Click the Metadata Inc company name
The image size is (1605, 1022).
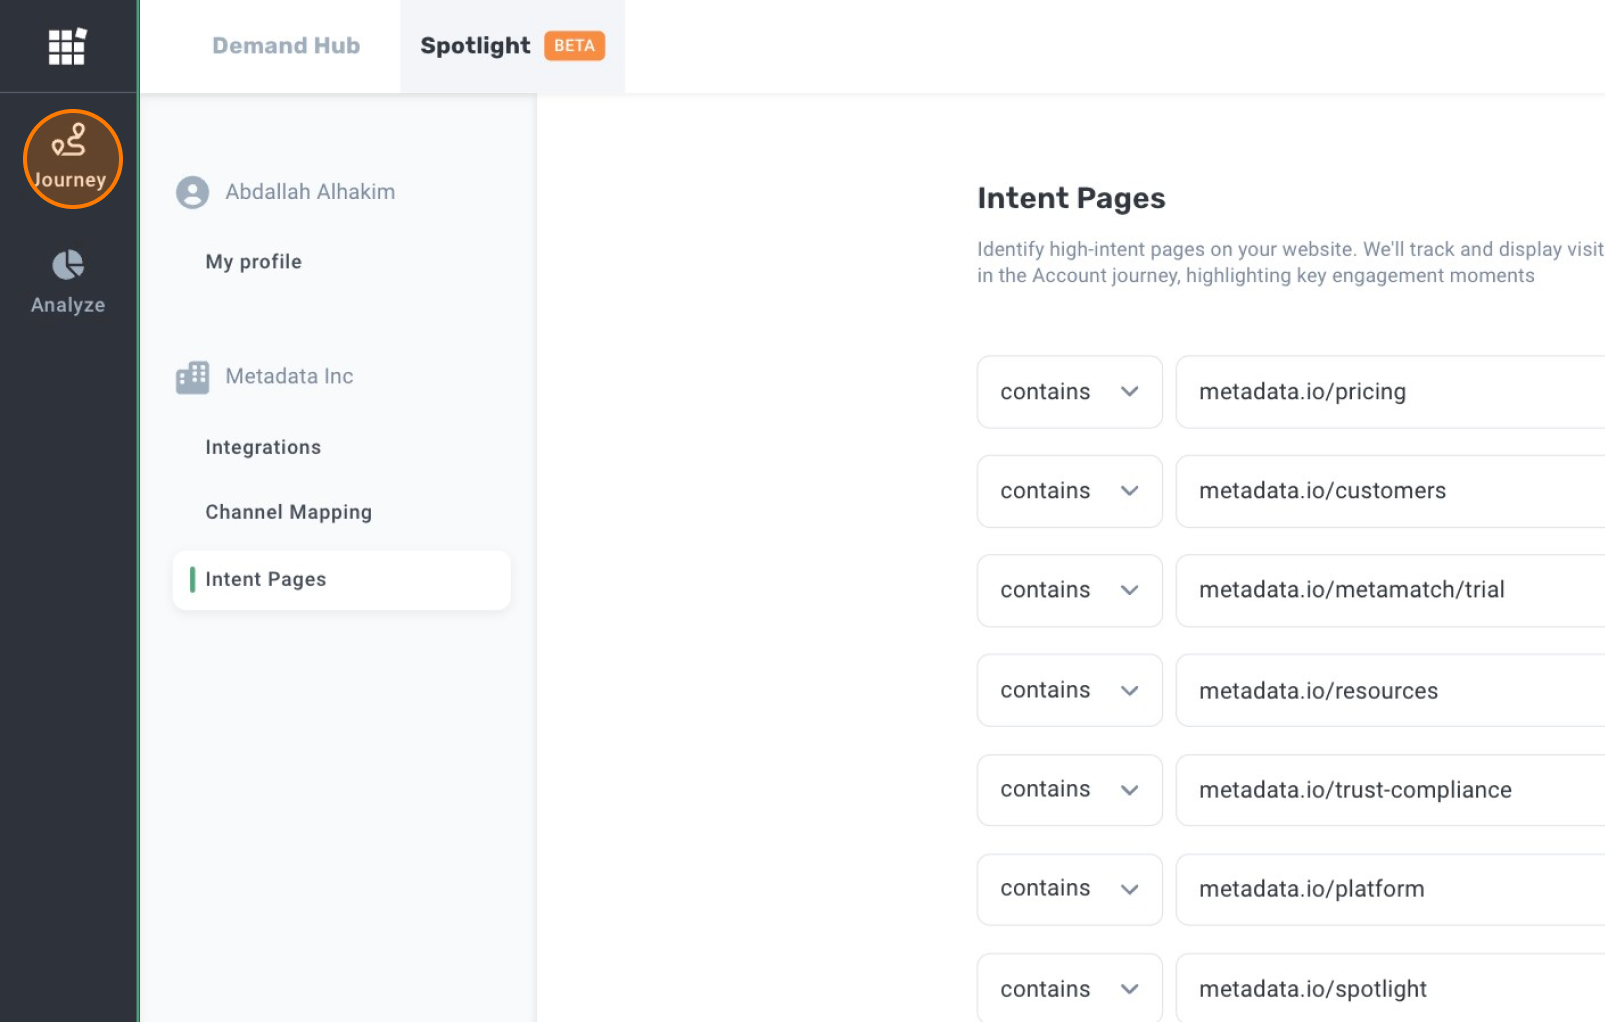(x=289, y=376)
